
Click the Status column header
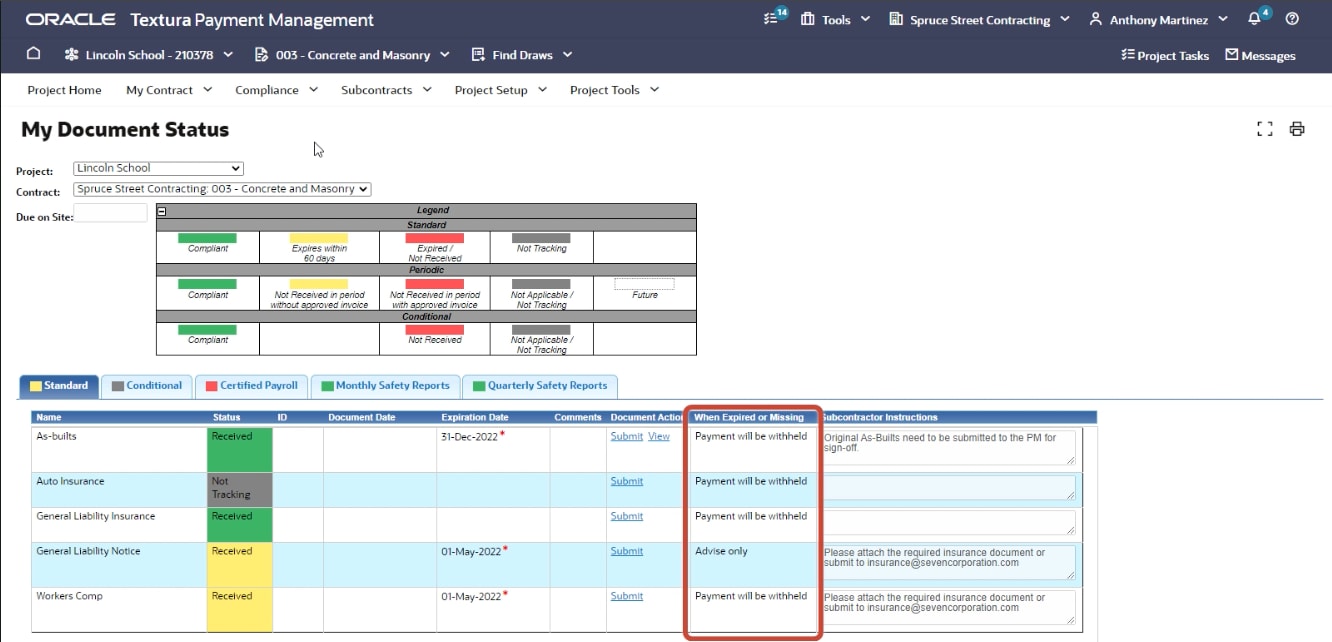[x=226, y=417]
